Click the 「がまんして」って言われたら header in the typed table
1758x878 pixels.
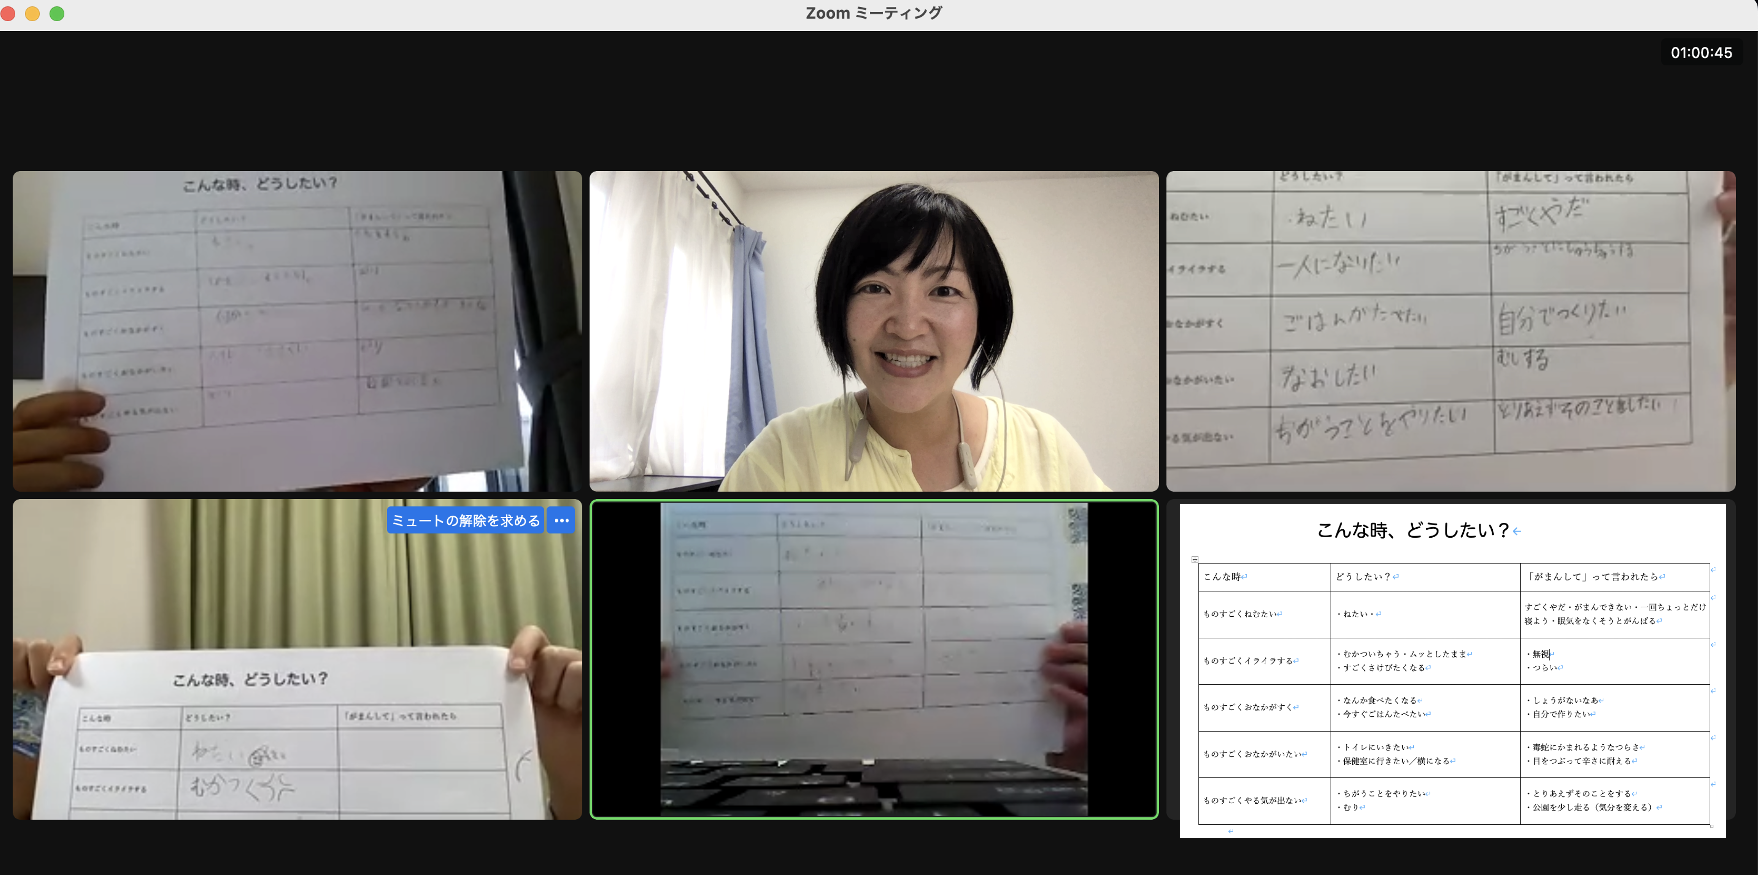pyautogui.click(x=1590, y=577)
